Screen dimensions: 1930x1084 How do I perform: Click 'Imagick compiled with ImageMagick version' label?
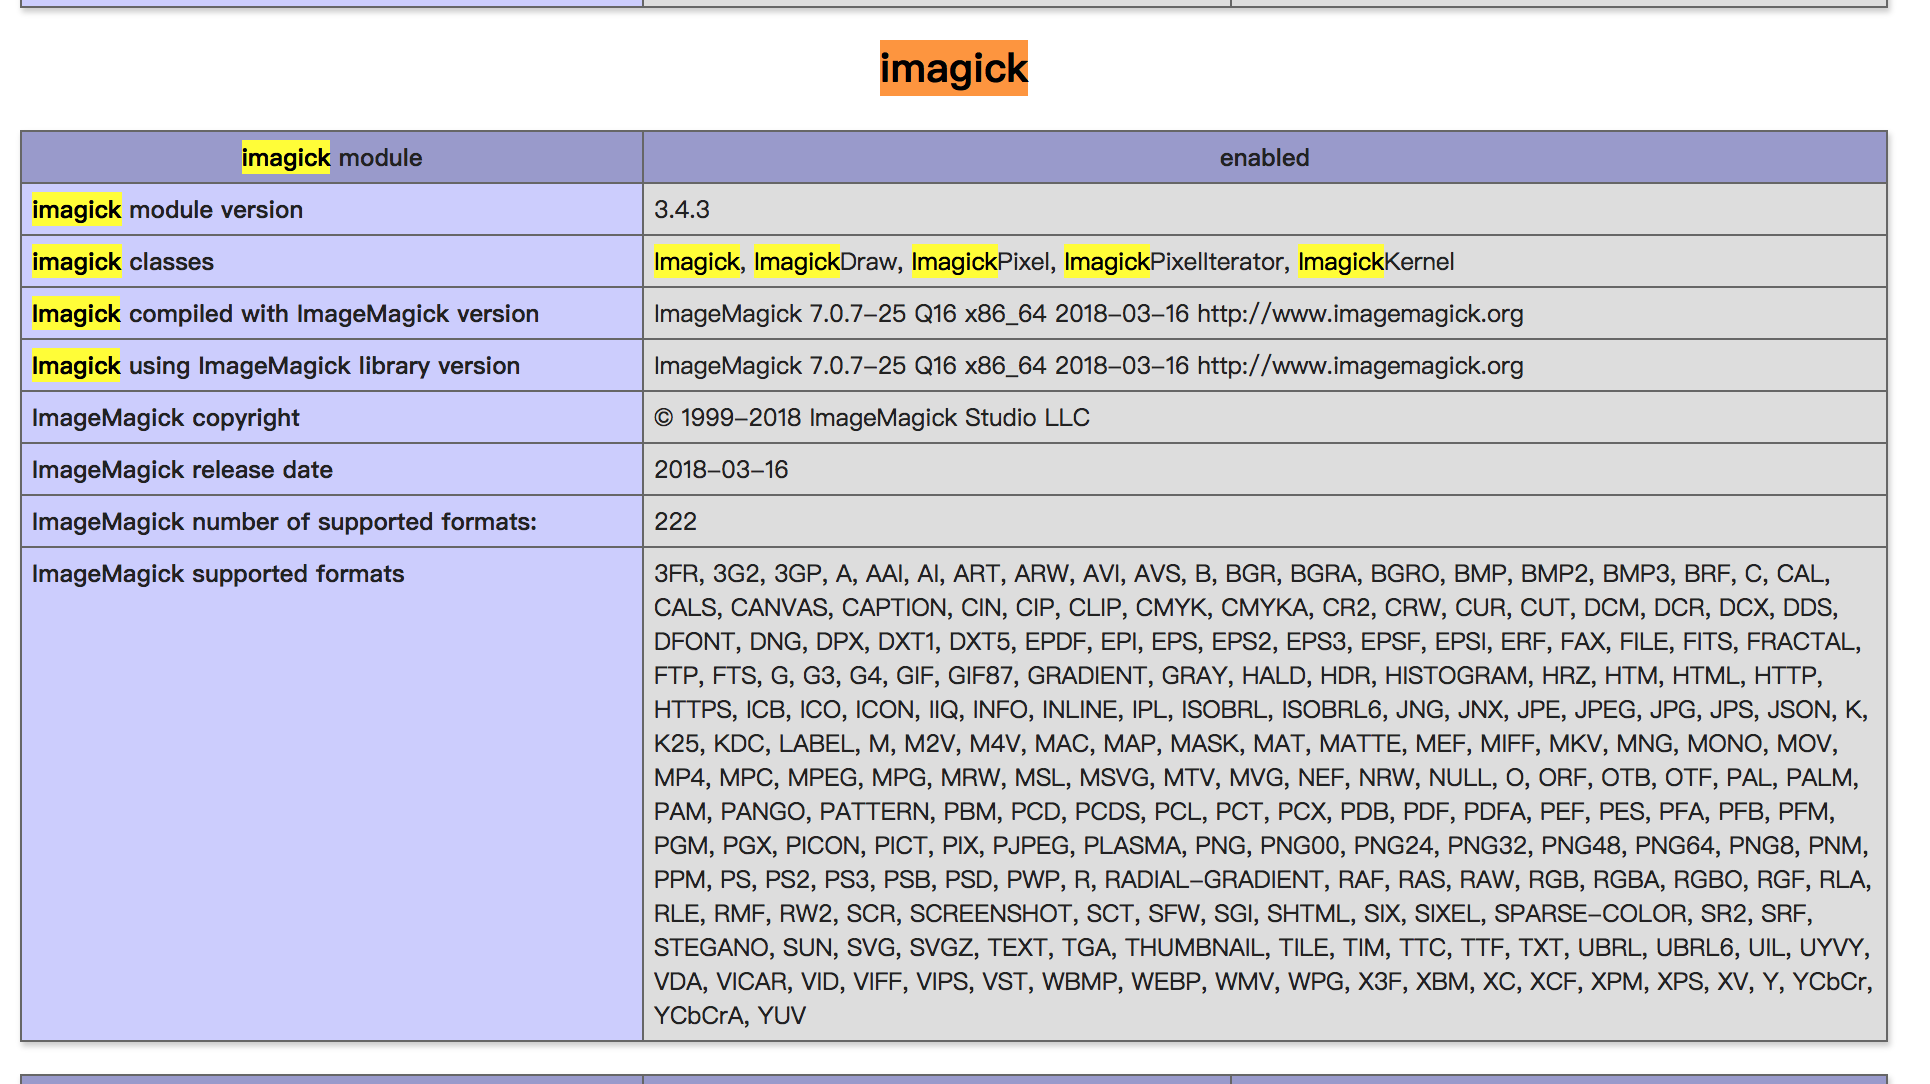[285, 314]
